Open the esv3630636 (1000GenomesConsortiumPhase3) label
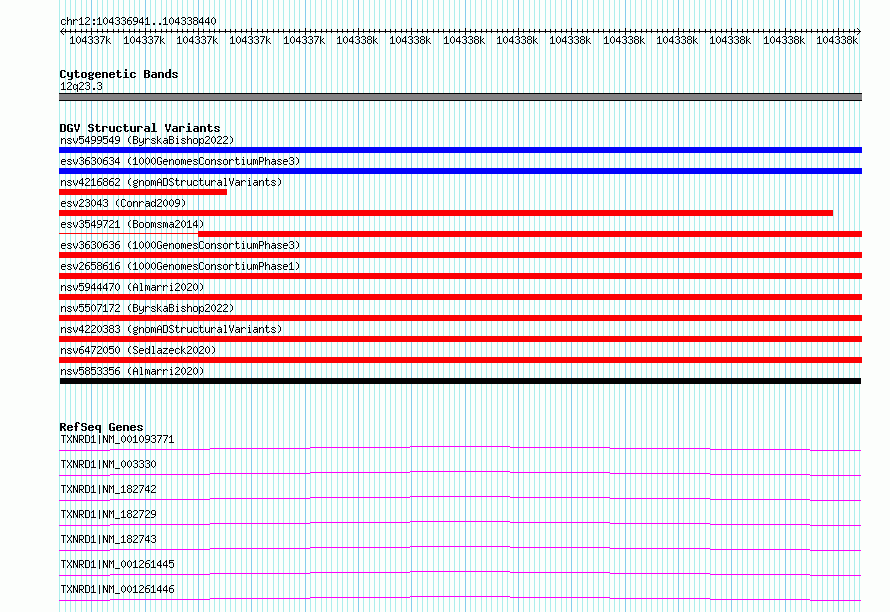890x612 pixels. 180,245
